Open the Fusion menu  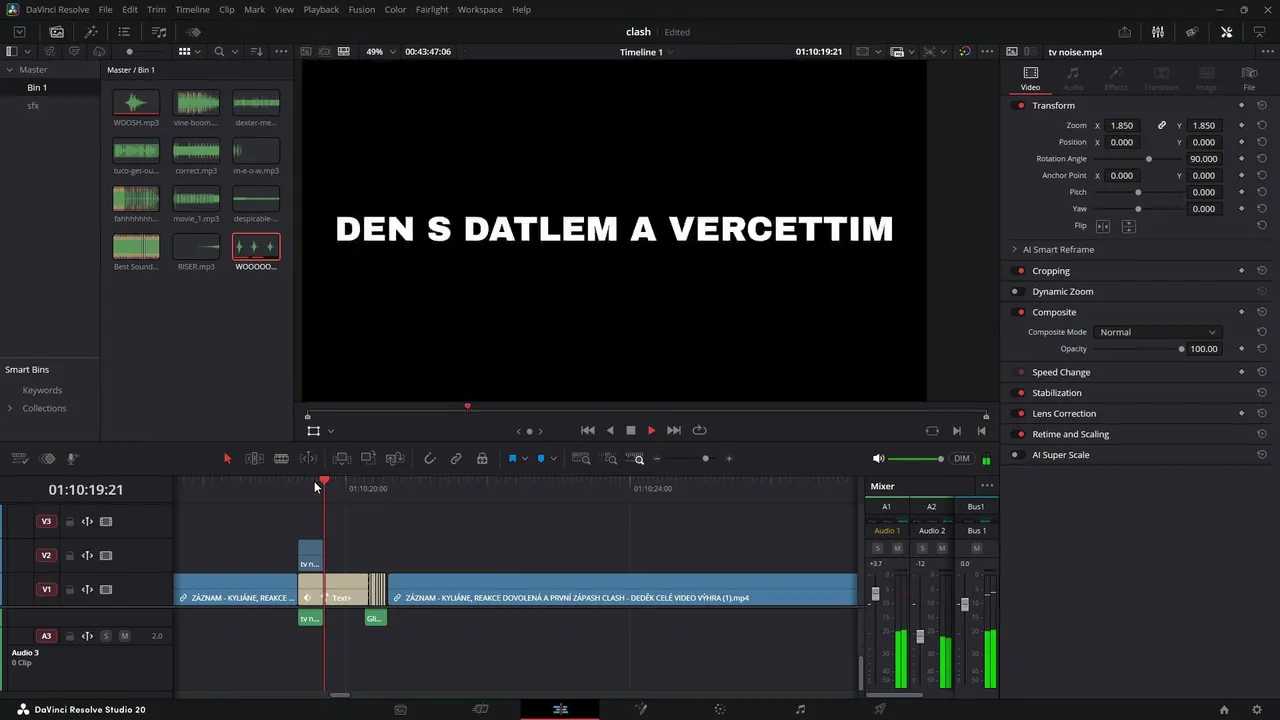[x=362, y=9]
